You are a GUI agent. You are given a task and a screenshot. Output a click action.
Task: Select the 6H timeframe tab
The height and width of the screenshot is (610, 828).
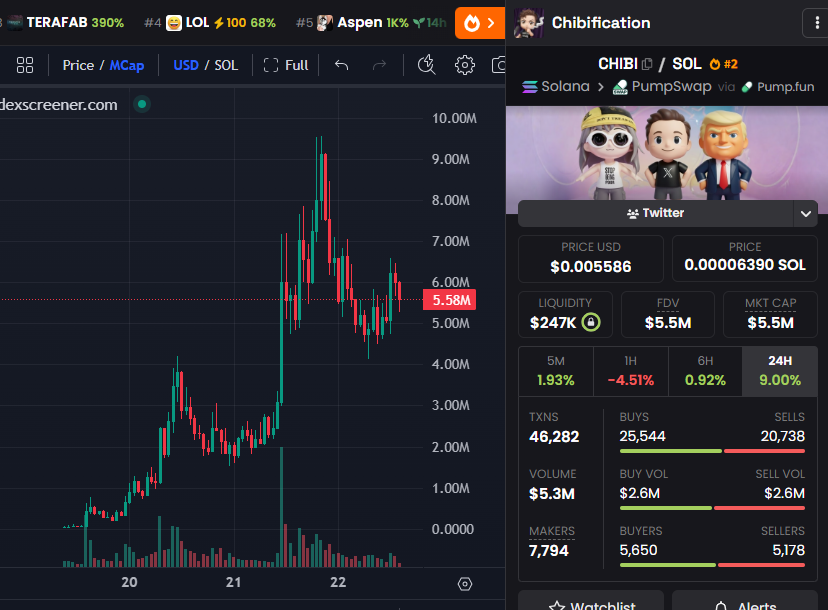coord(705,371)
